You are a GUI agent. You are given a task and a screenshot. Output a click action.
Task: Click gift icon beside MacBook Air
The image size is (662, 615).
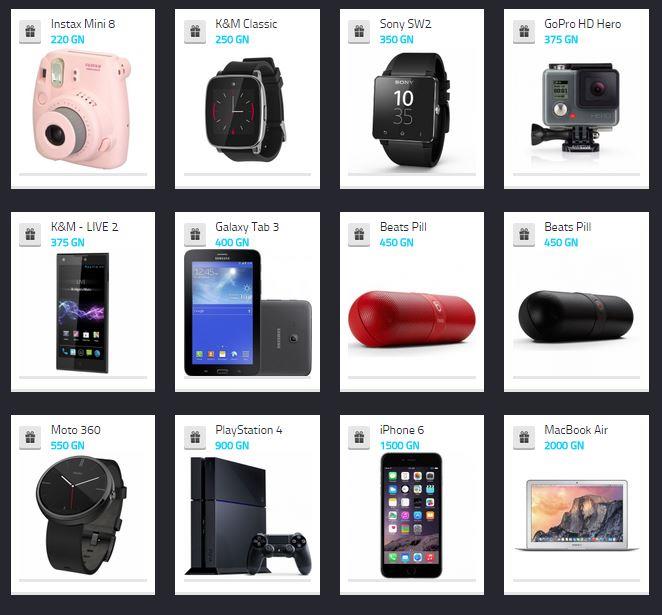pos(524,437)
